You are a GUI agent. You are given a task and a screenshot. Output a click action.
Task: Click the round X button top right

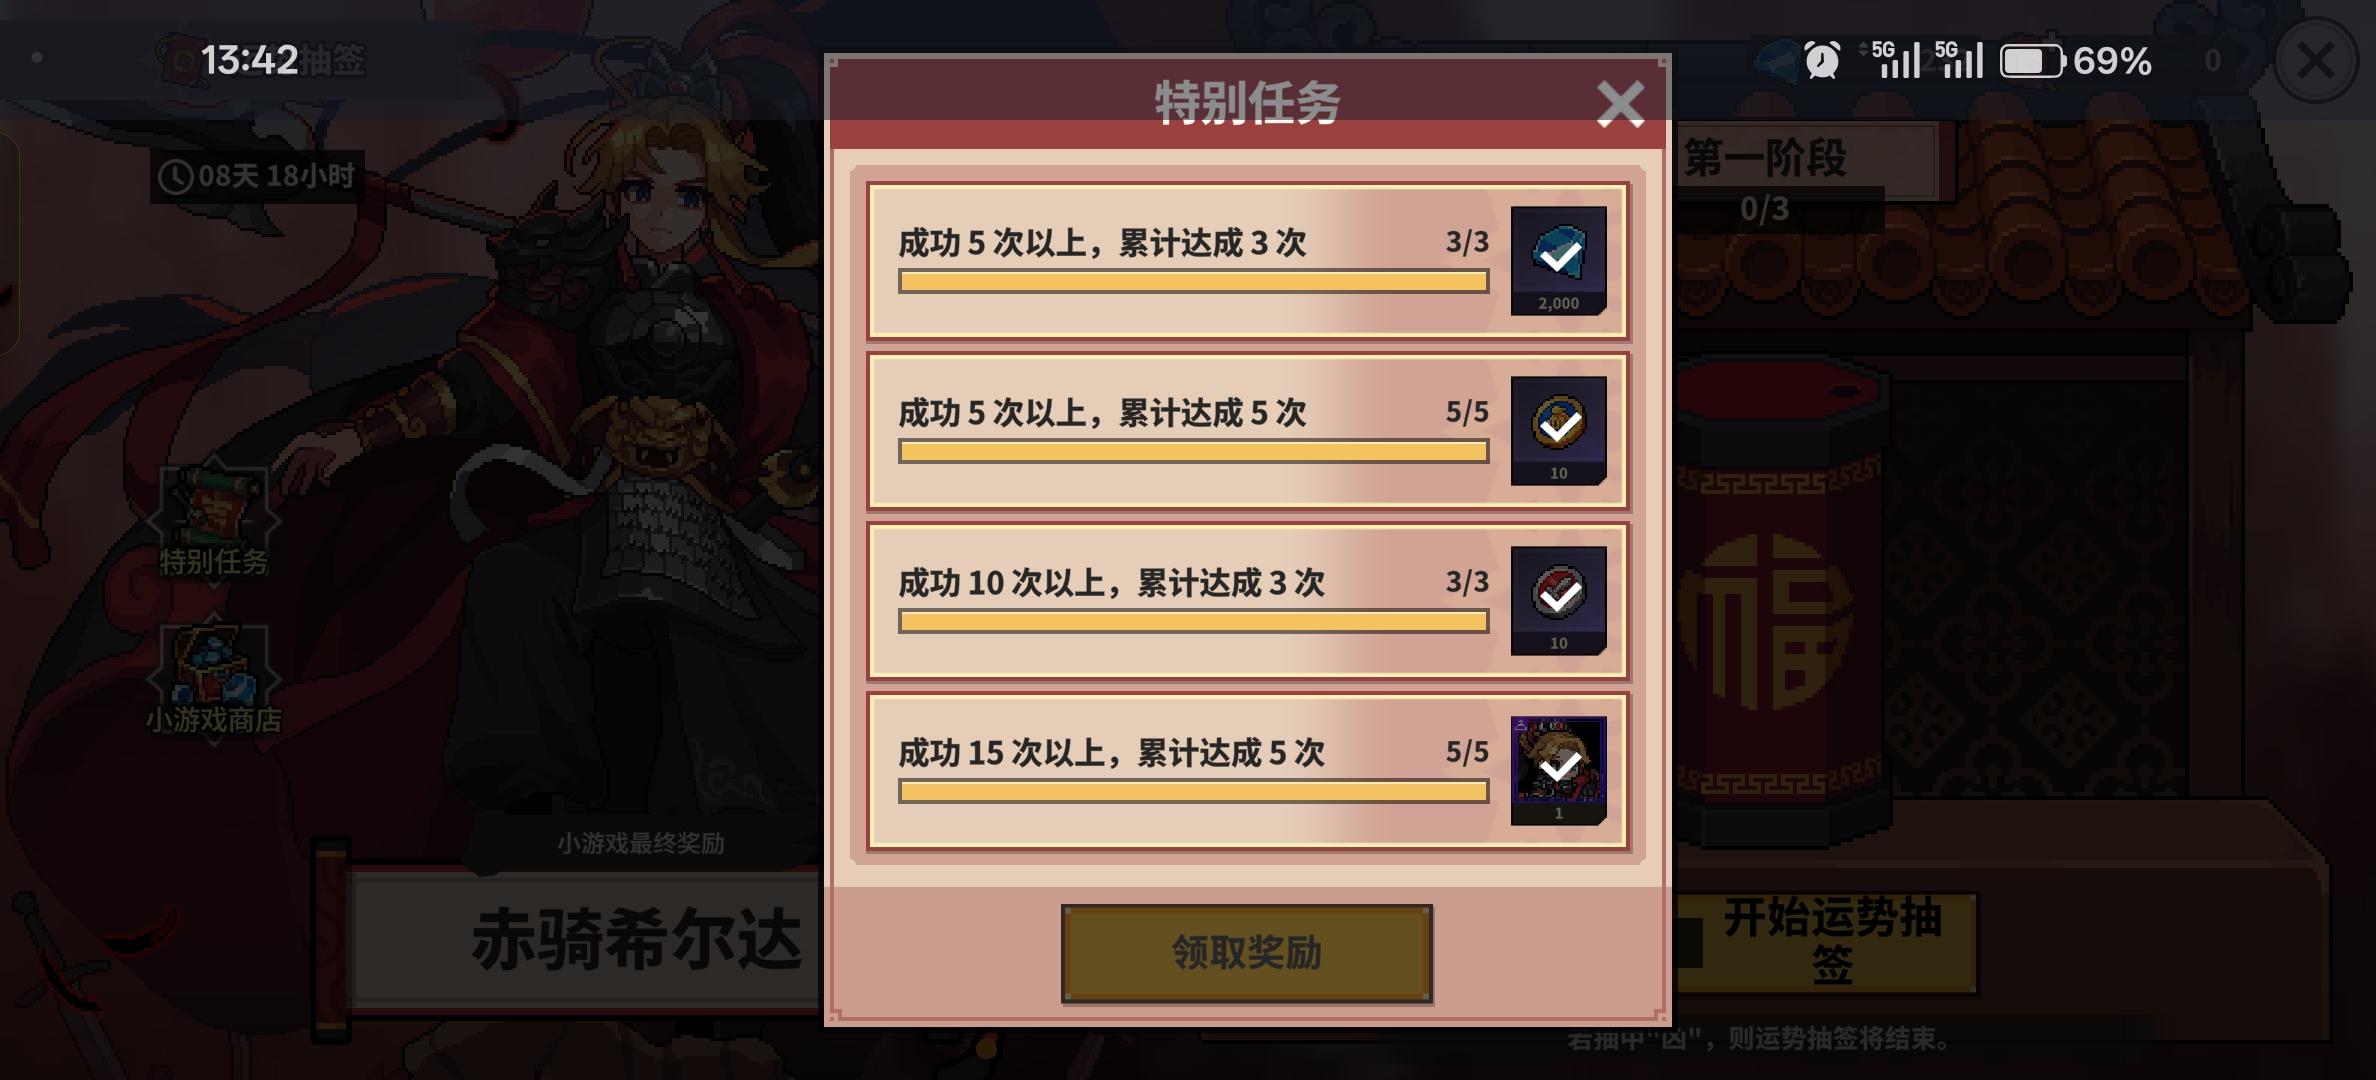click(x=2316, y=61)
